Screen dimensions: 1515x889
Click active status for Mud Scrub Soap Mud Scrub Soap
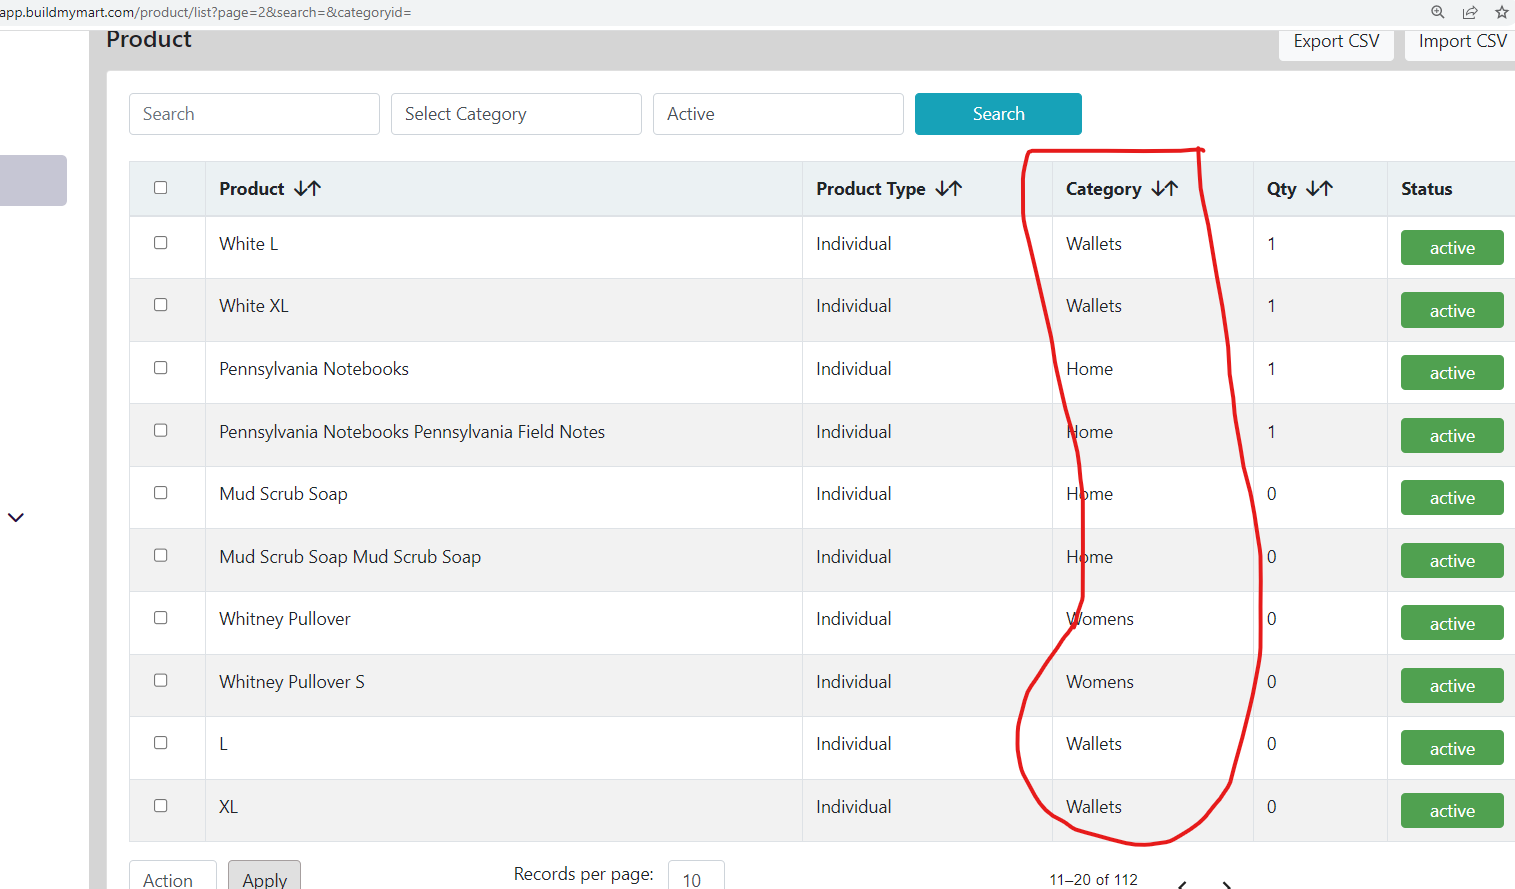click(x=1452, y=561)
